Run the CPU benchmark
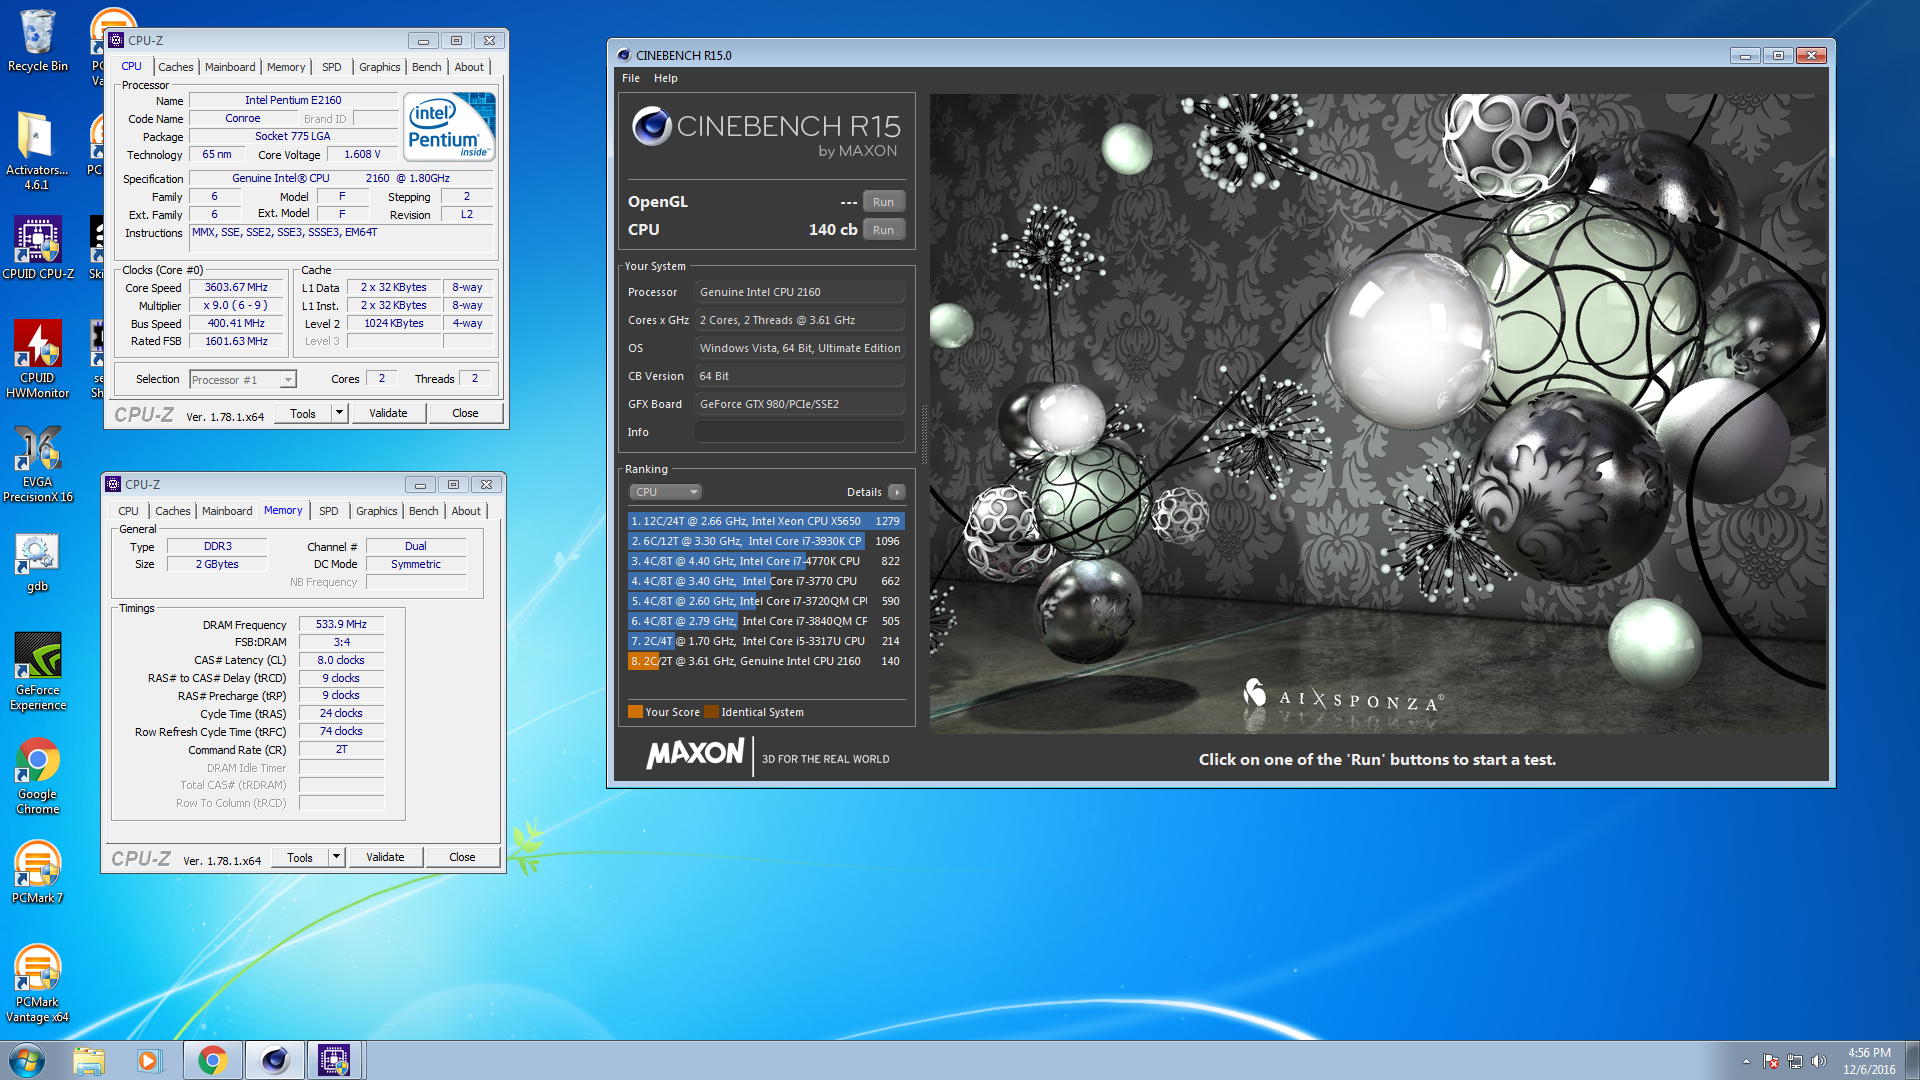1920x1080 pixels. (x=883, y=230)
